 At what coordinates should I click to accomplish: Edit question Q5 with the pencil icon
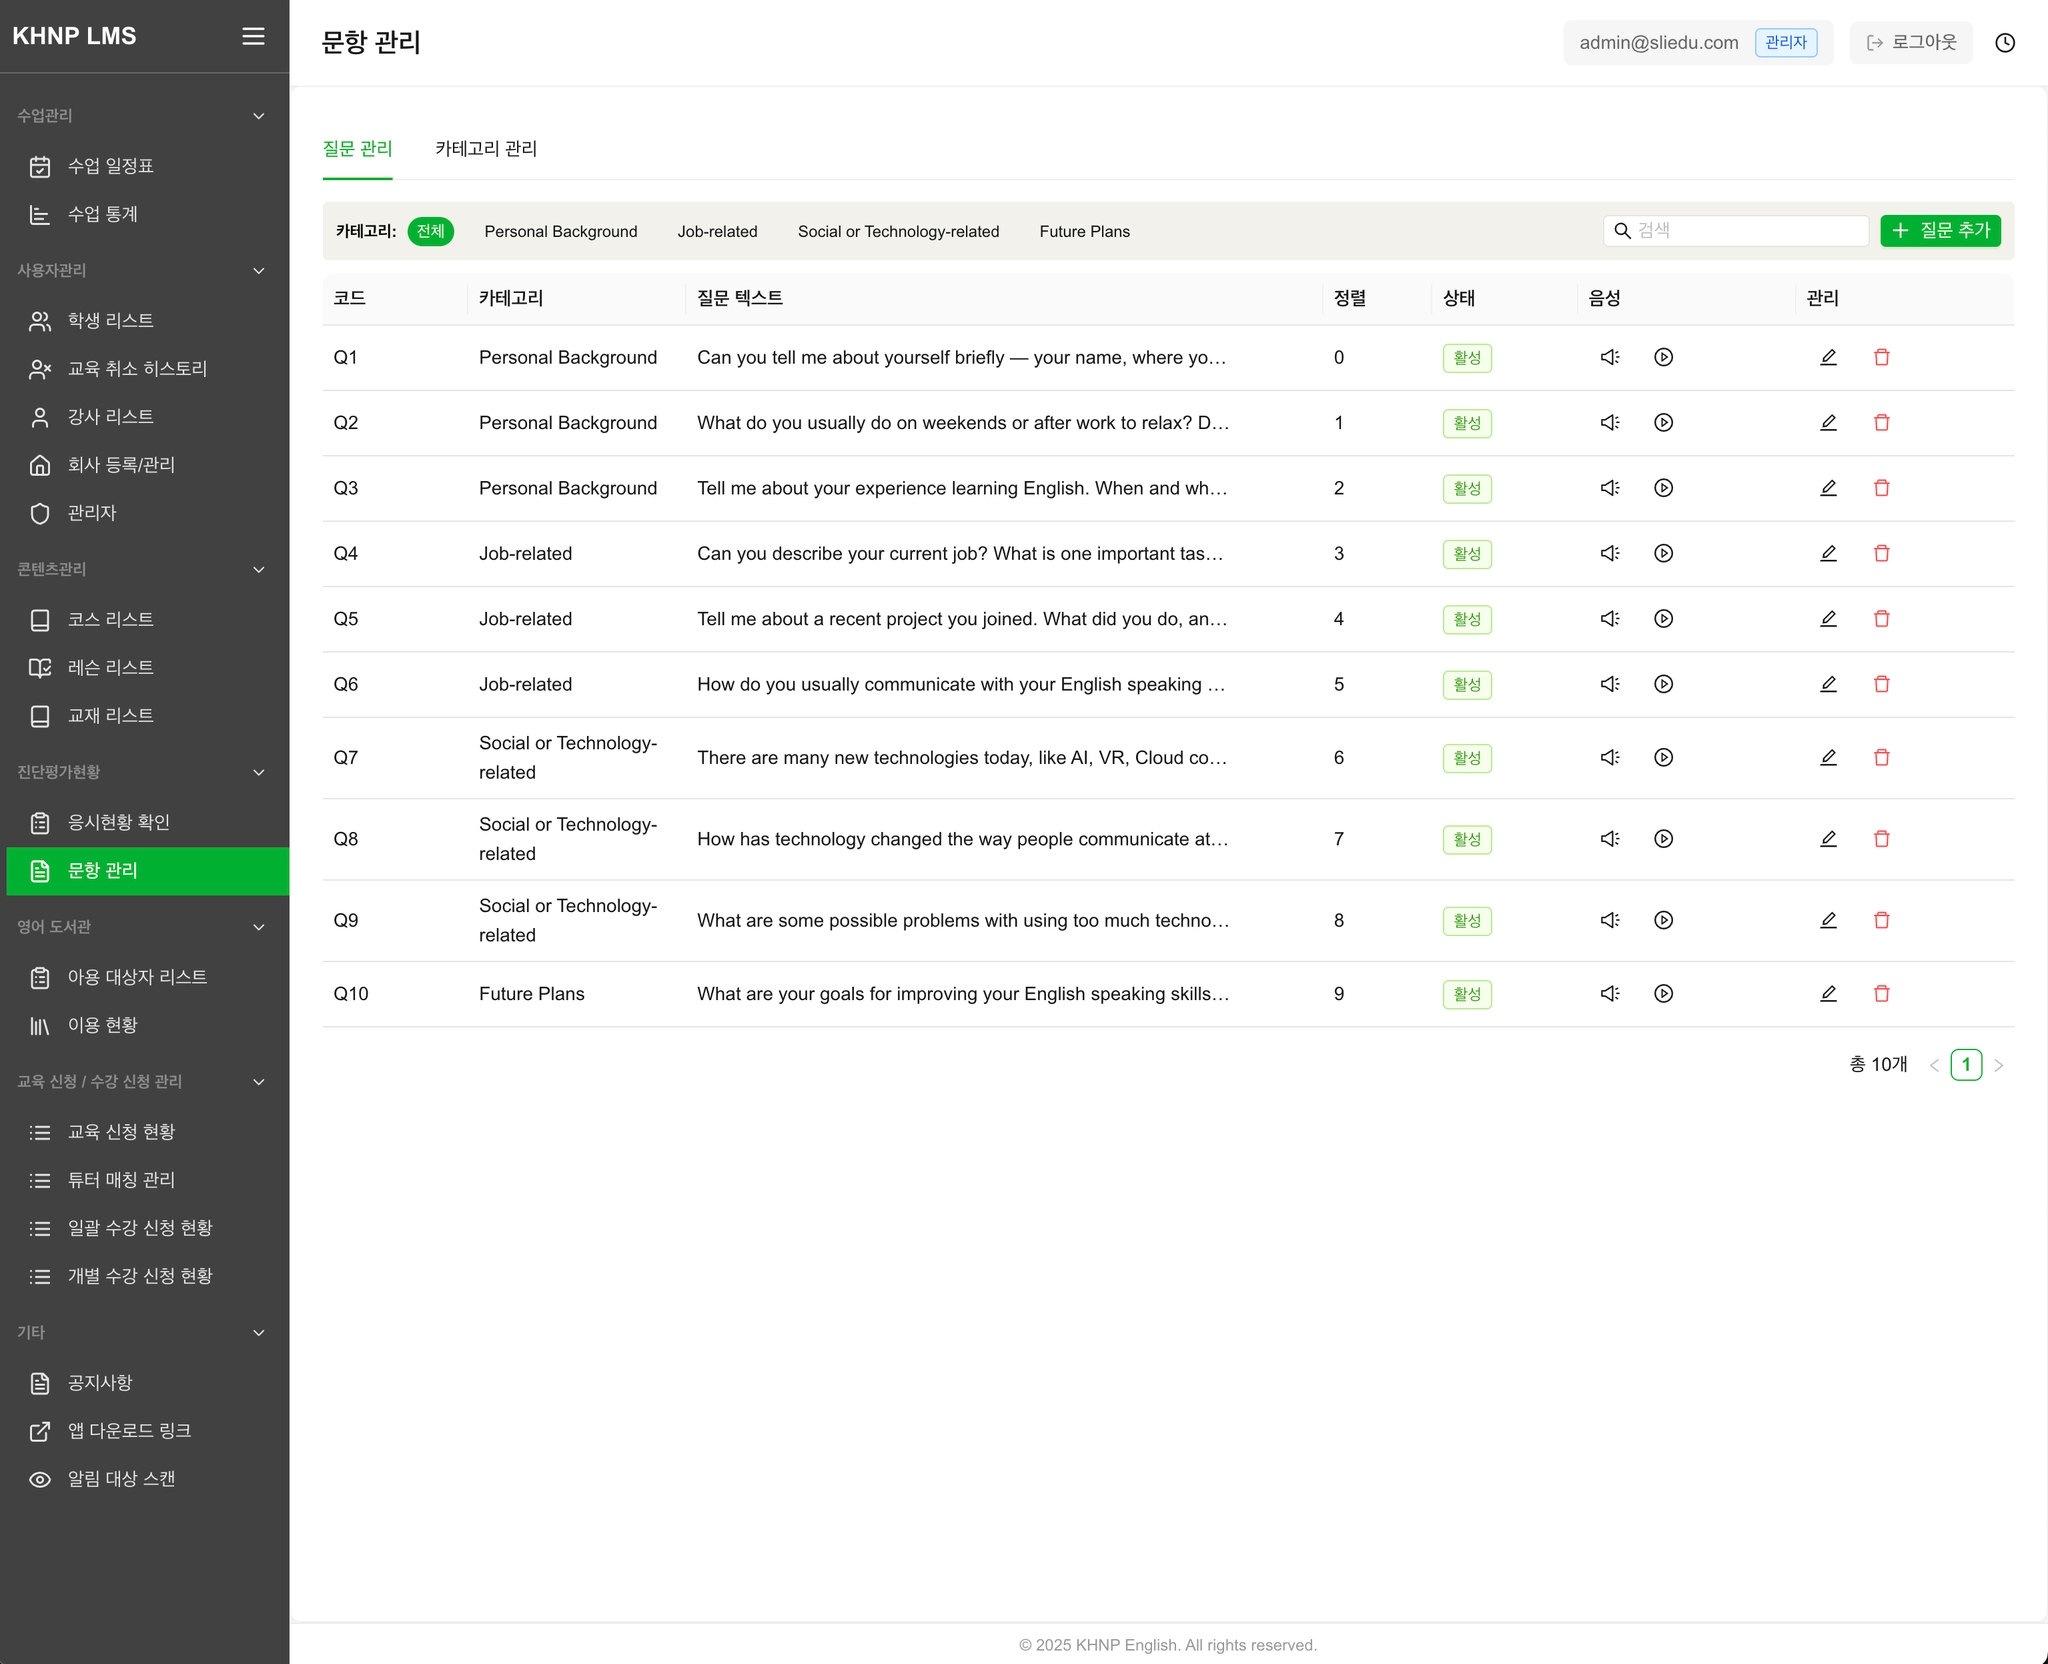(1828, 619)
